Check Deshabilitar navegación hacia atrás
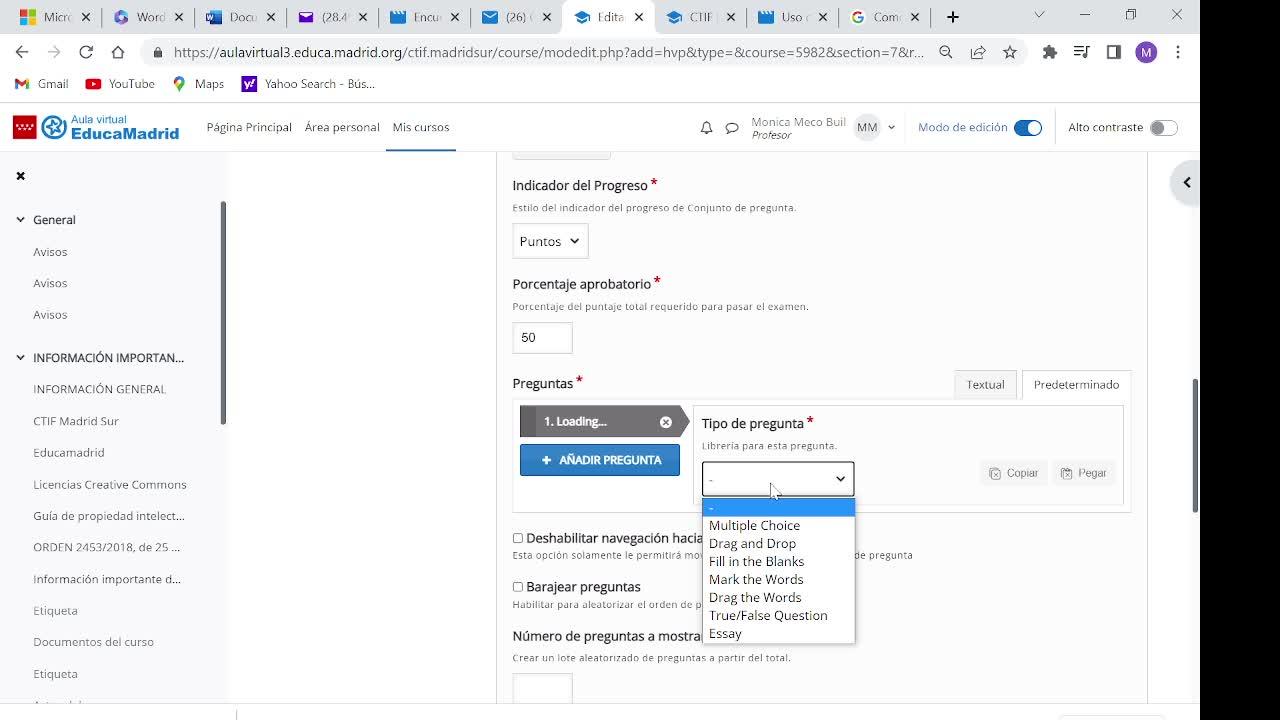Image resolution: width=1280 pixels, height=720 pixels. (x=518, y=539)
